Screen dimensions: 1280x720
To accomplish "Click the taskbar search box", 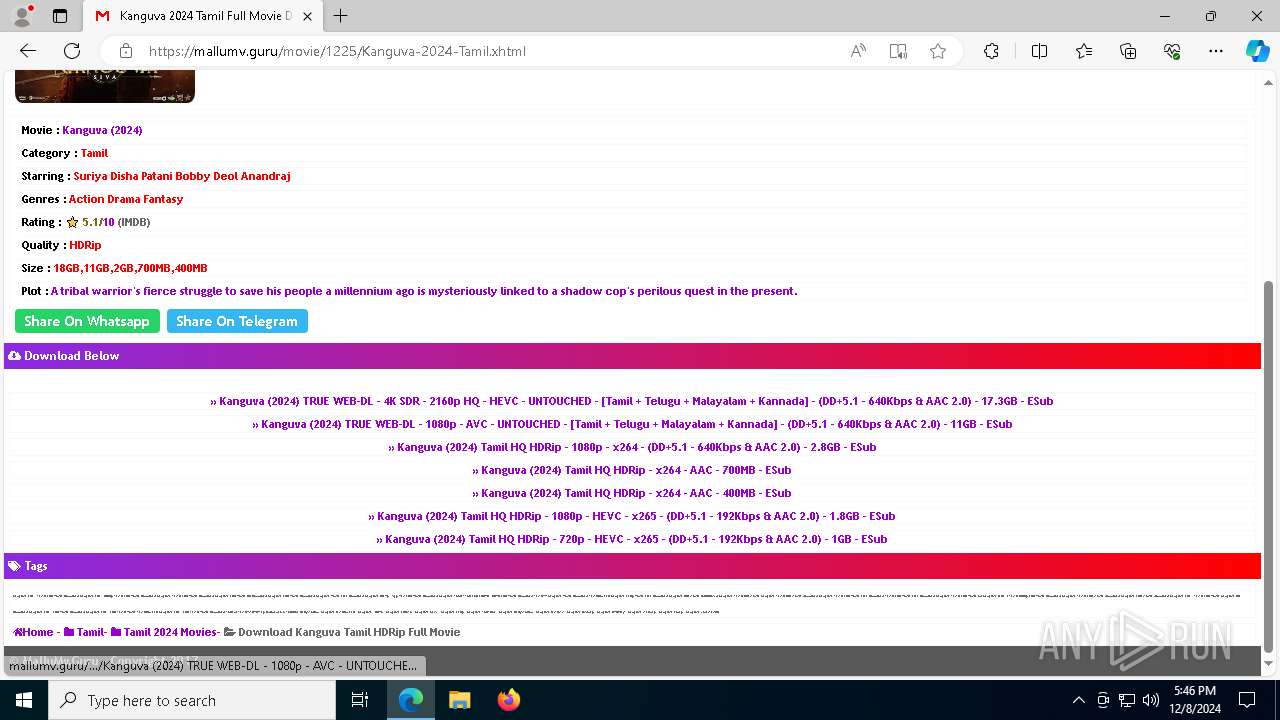I will pos(192,700).
